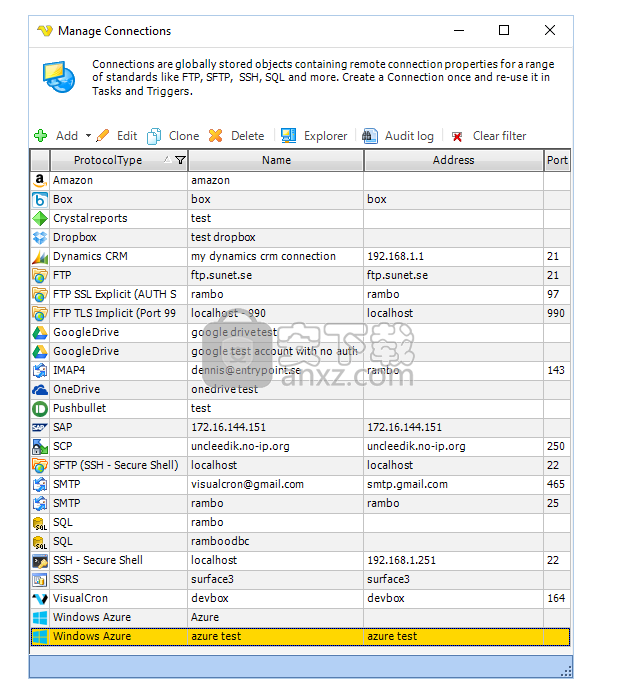Sort by the ProtocolType column header
The width and height of the screenshot is (620, 699).
click(108, 160)
